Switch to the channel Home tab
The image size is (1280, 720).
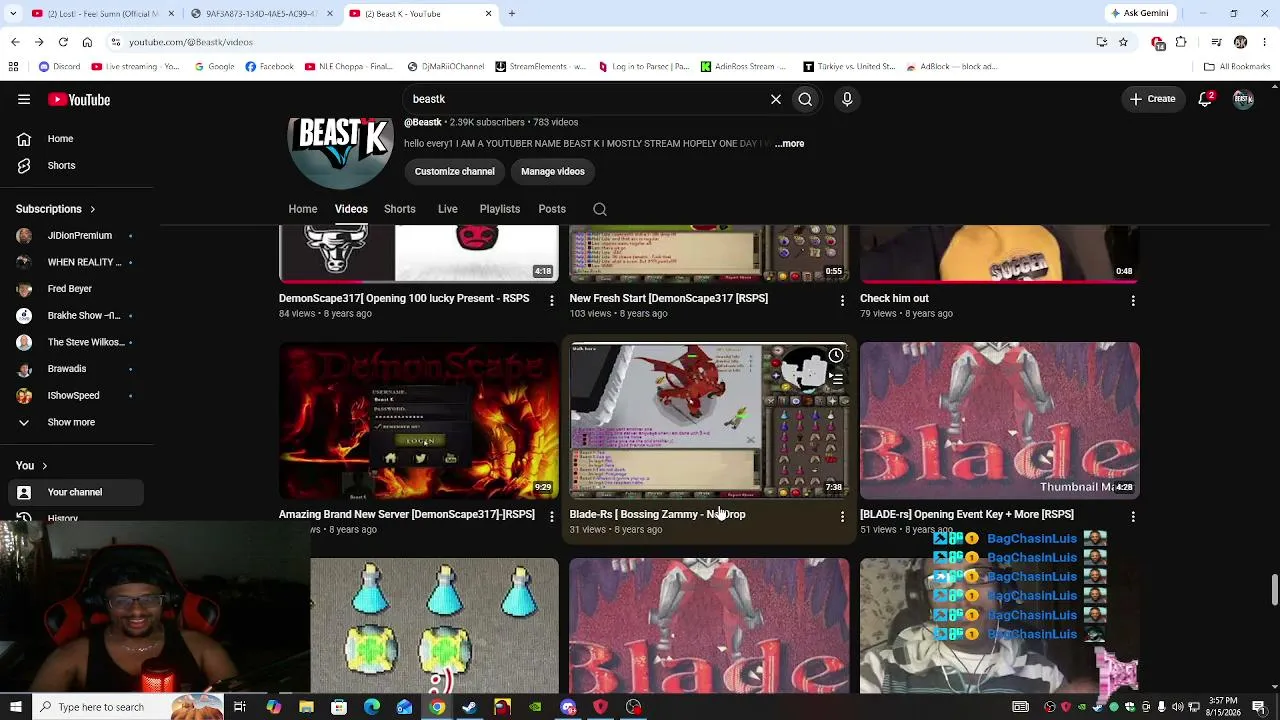point(303,209)
